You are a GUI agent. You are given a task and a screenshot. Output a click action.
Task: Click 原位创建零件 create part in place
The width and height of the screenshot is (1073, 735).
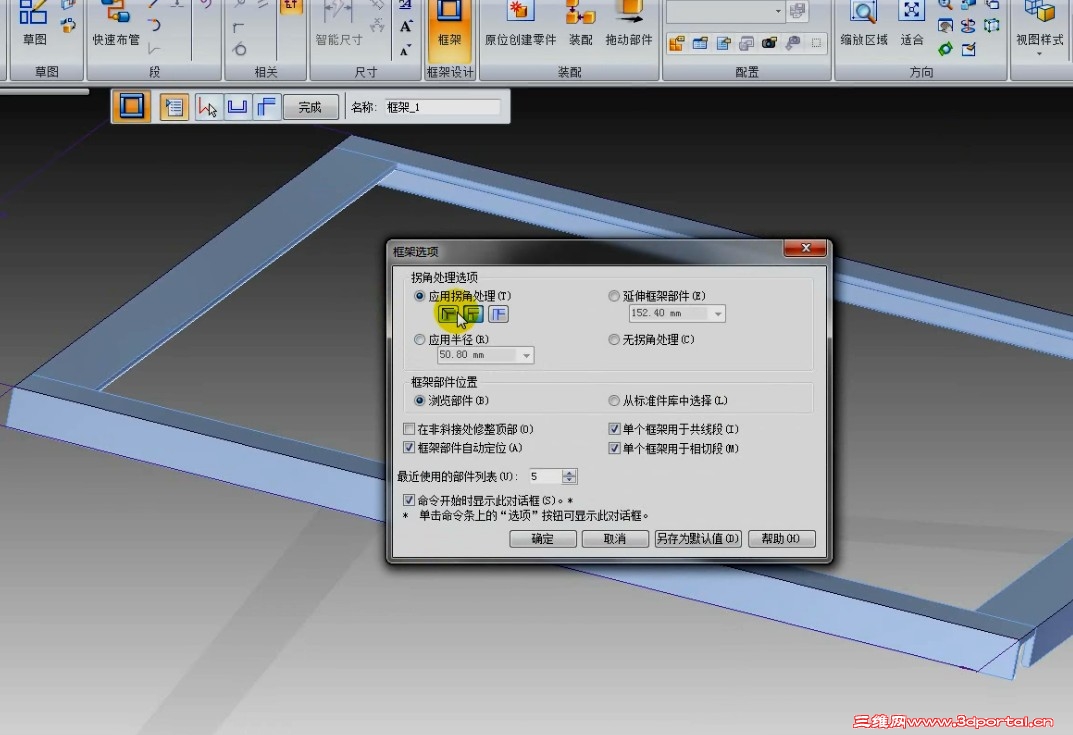(520, 25)
